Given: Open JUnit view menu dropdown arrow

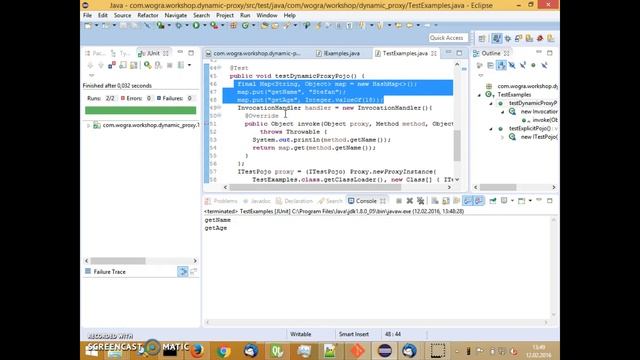Looking at the screenshot, I should pyautogui.click(x=91, y=75).
